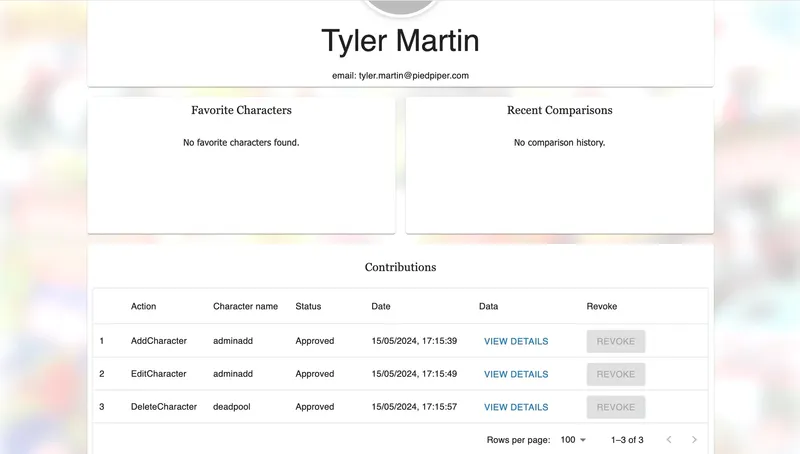Open View Details for DeleteCharacter row
This screenshot has width=800, height=454.
(x=516, y=407)
